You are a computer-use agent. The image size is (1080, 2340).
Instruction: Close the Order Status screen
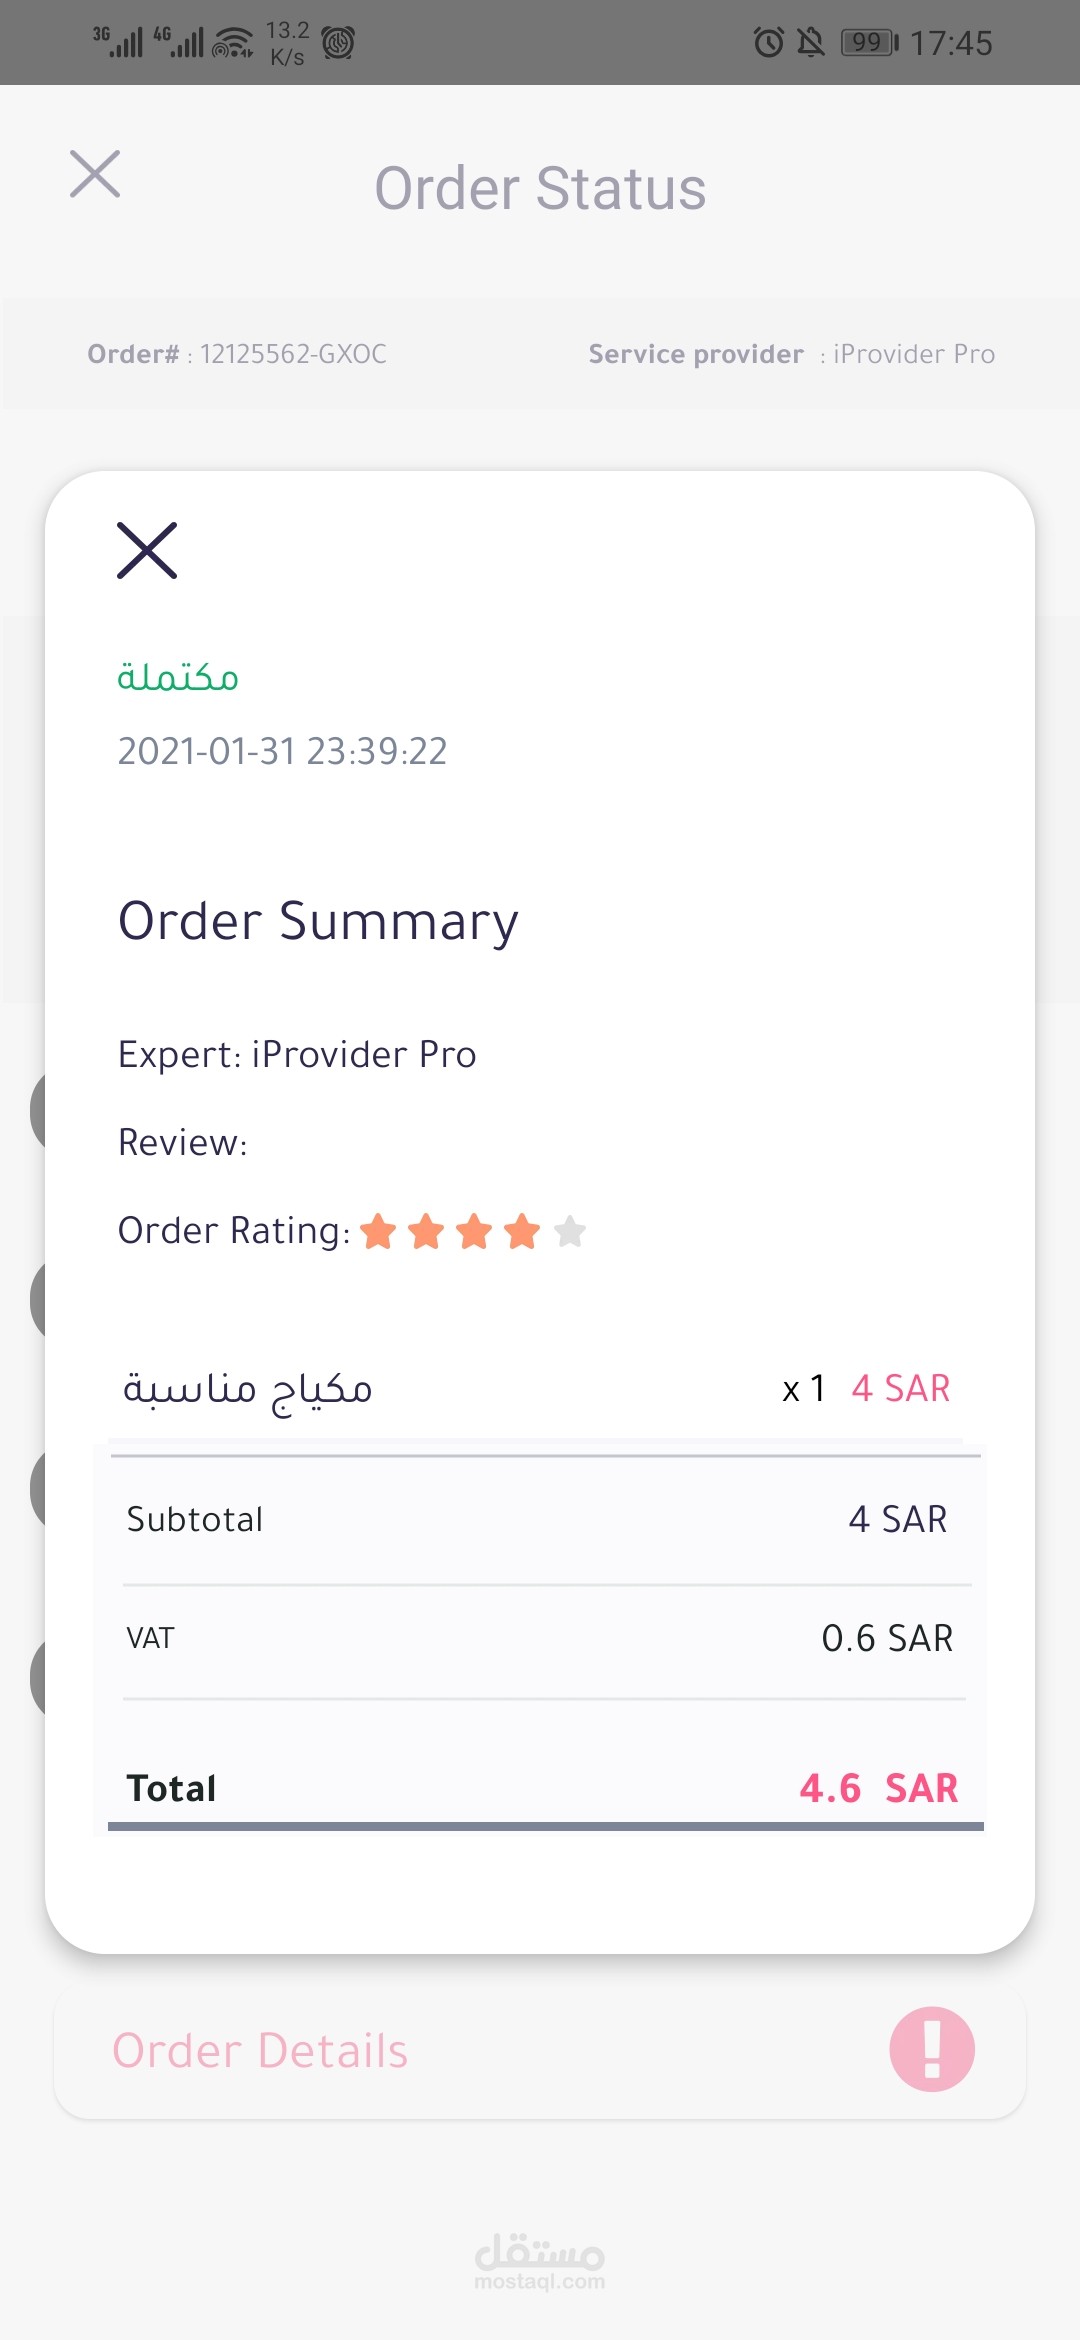coord(95,174)
